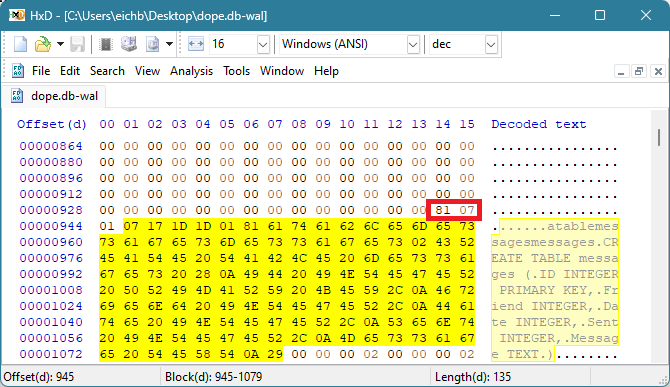Click column header 15
670x387 pixels.
tap(467, 124)
